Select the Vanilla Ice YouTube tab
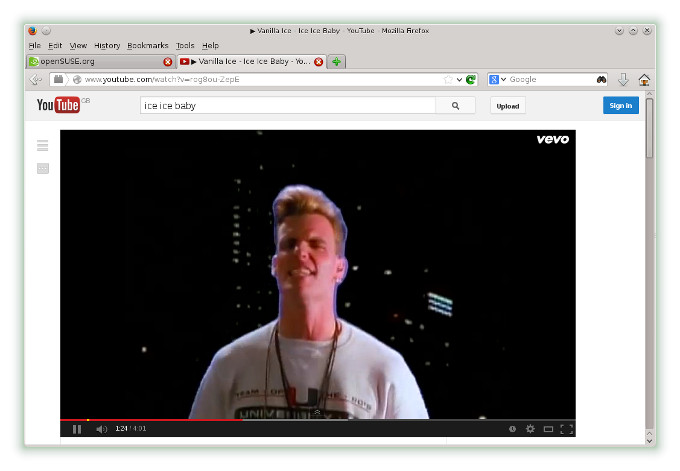This screenshot has height=471, width=680. coord(252,62)
